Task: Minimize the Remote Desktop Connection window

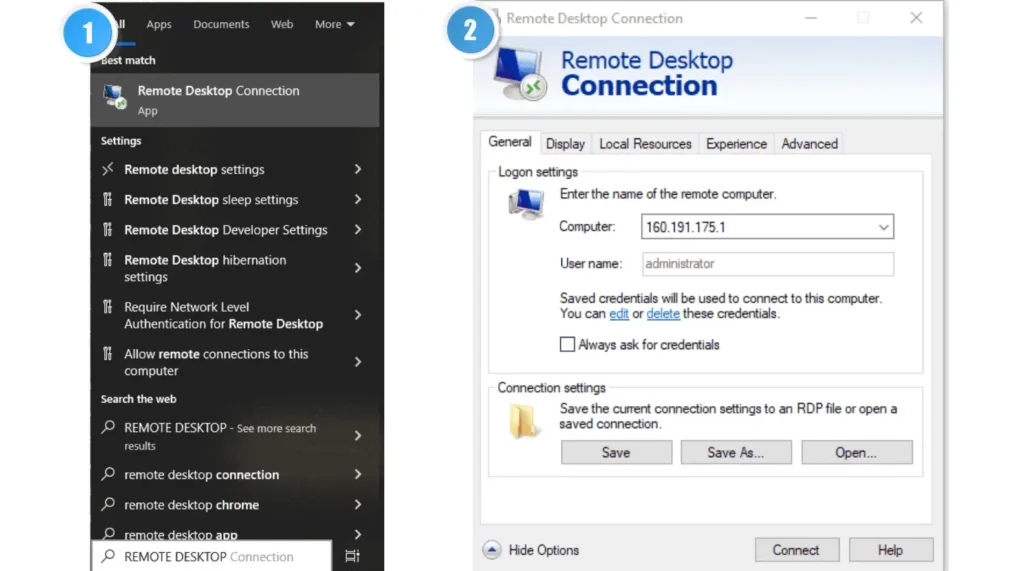Action: (x=810, y=18)
